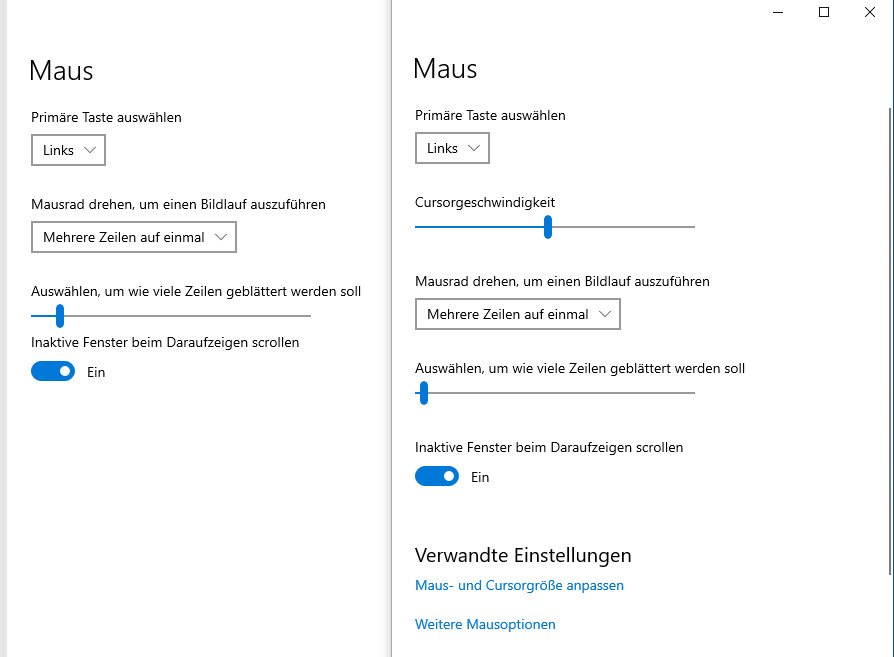Click the Ein label in the right panel

click(480, 478)
